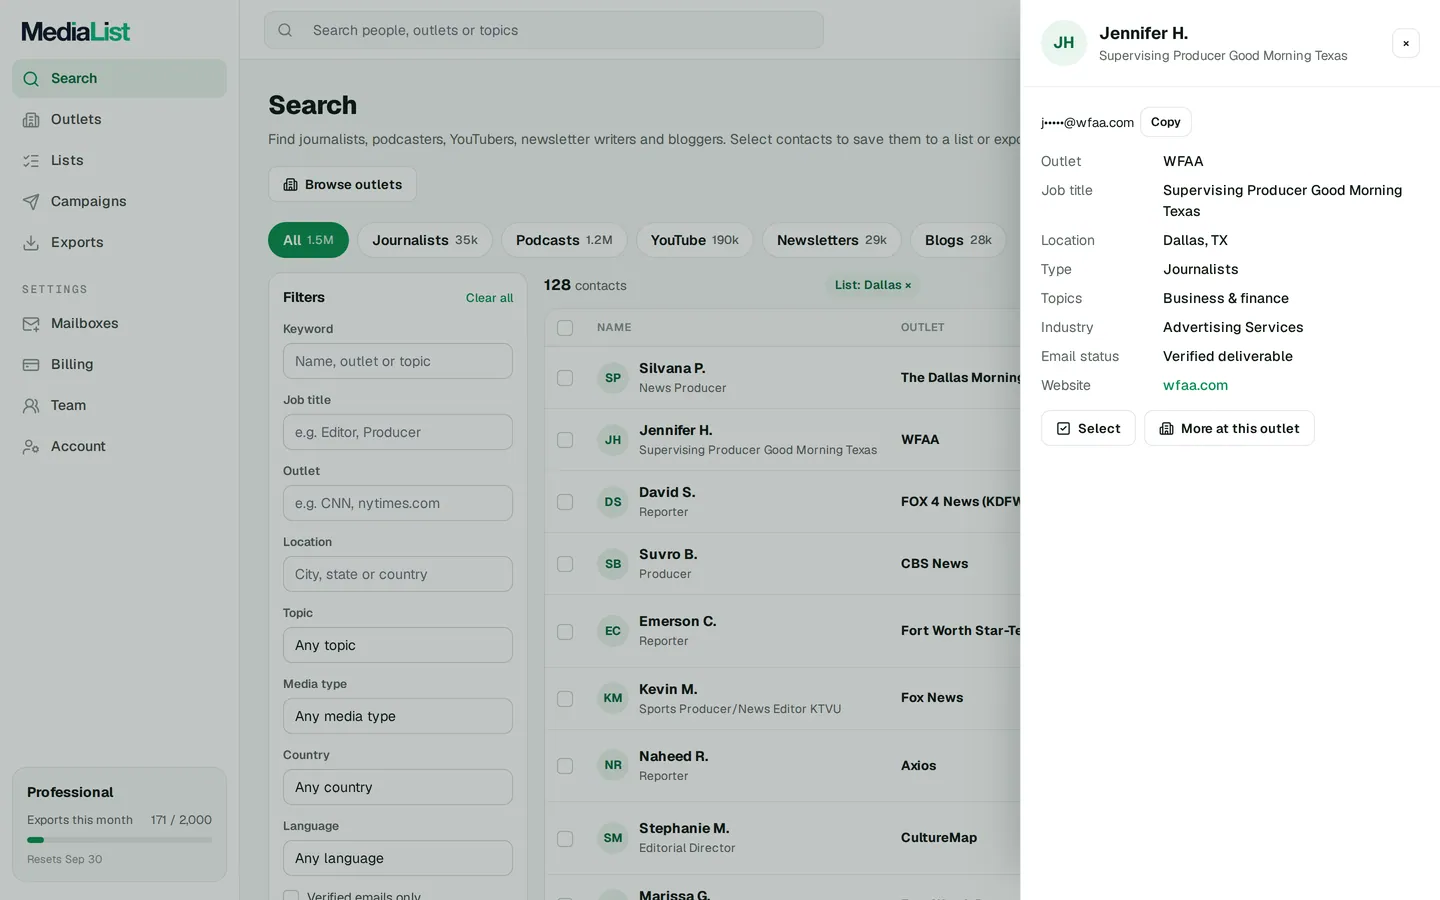Click the NR avatar for Naheed R.
1440x900 pixels.
pyautogui.click(x=613, y=765)
